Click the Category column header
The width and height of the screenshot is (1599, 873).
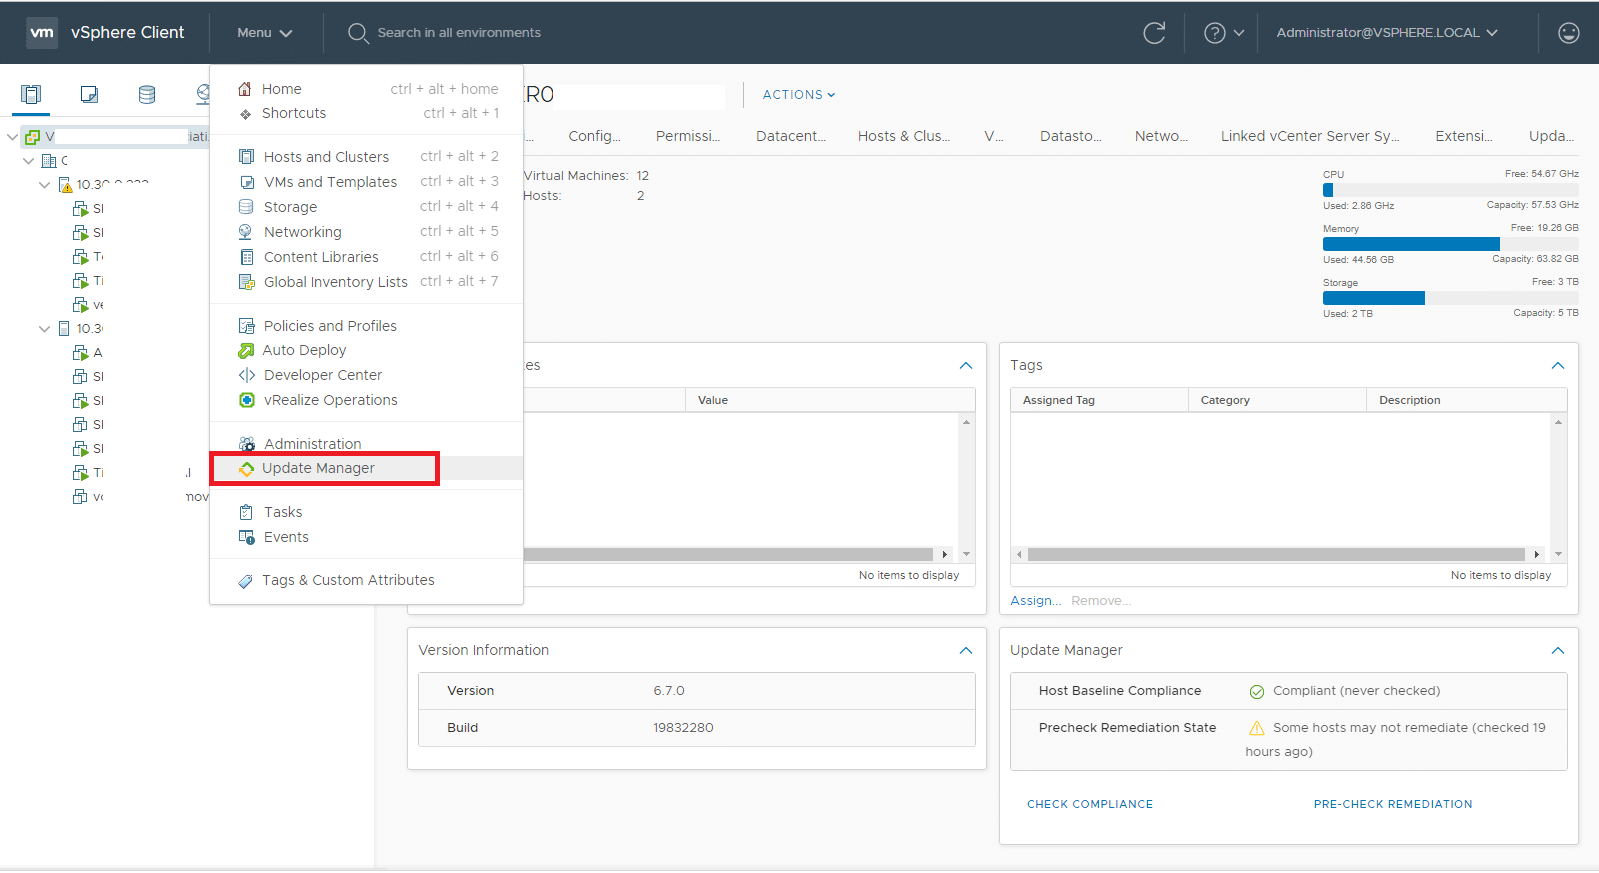pos(1278,401)
